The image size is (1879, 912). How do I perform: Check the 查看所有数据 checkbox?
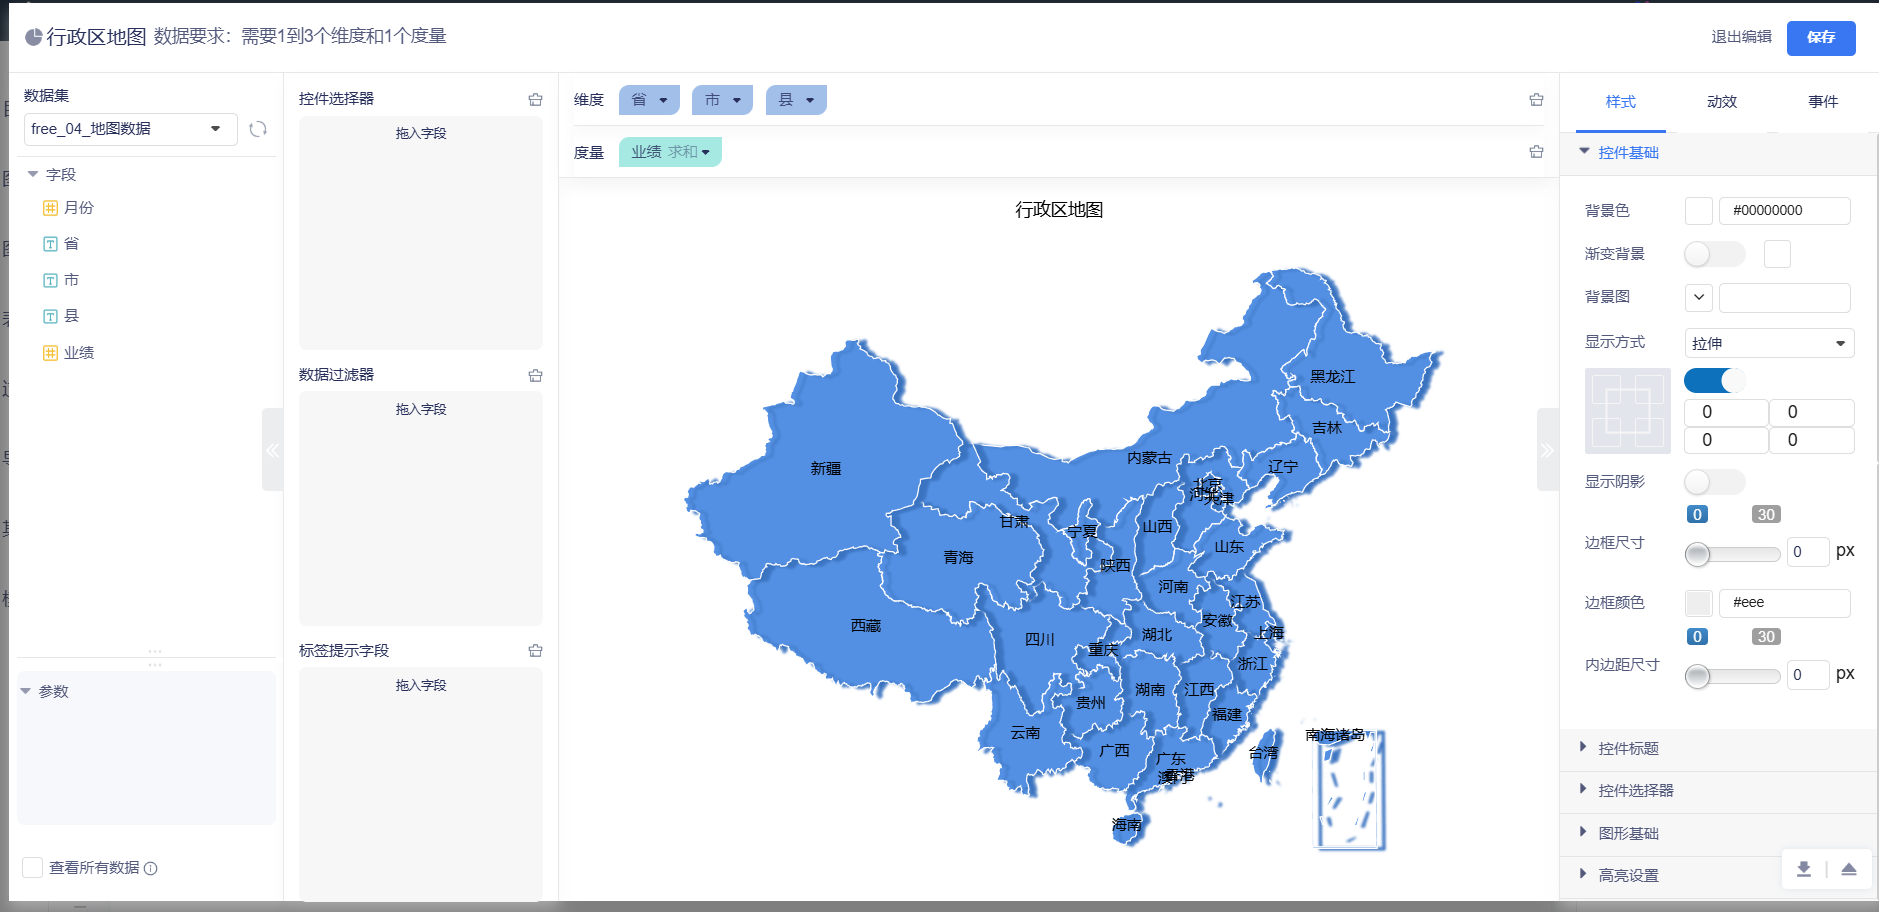click(x=33, y=868)
